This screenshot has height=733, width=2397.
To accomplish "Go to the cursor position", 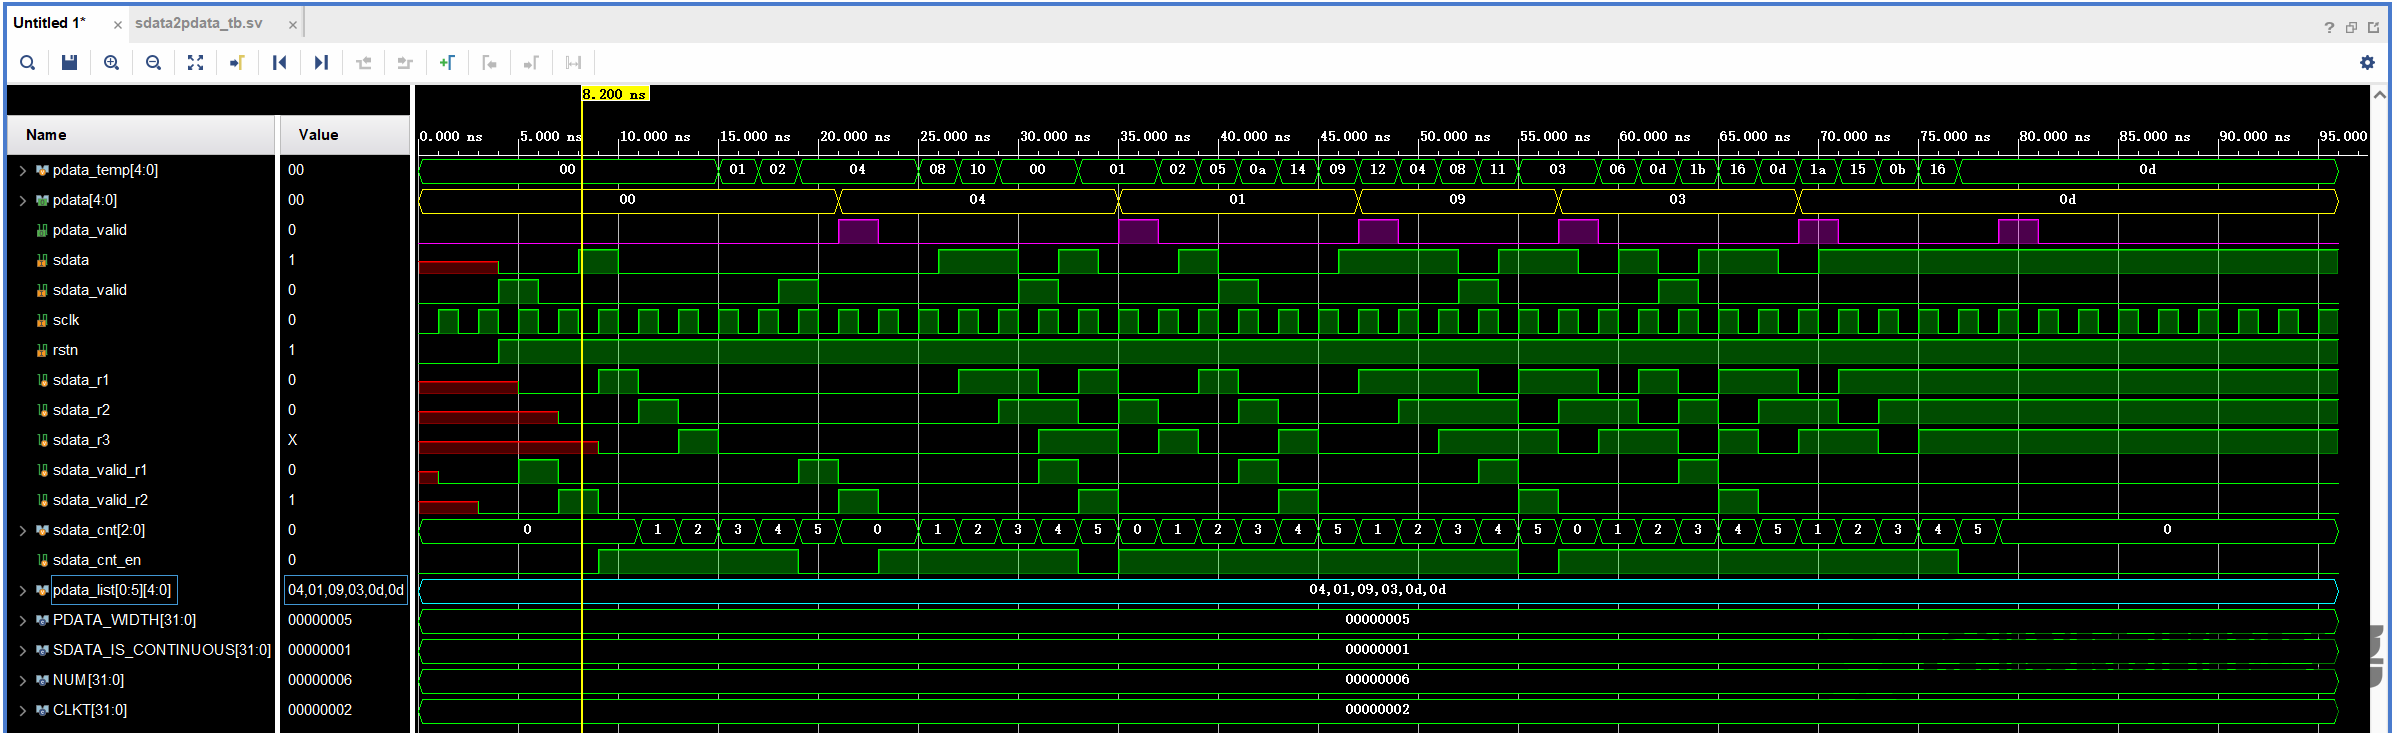I will point(237,63).
